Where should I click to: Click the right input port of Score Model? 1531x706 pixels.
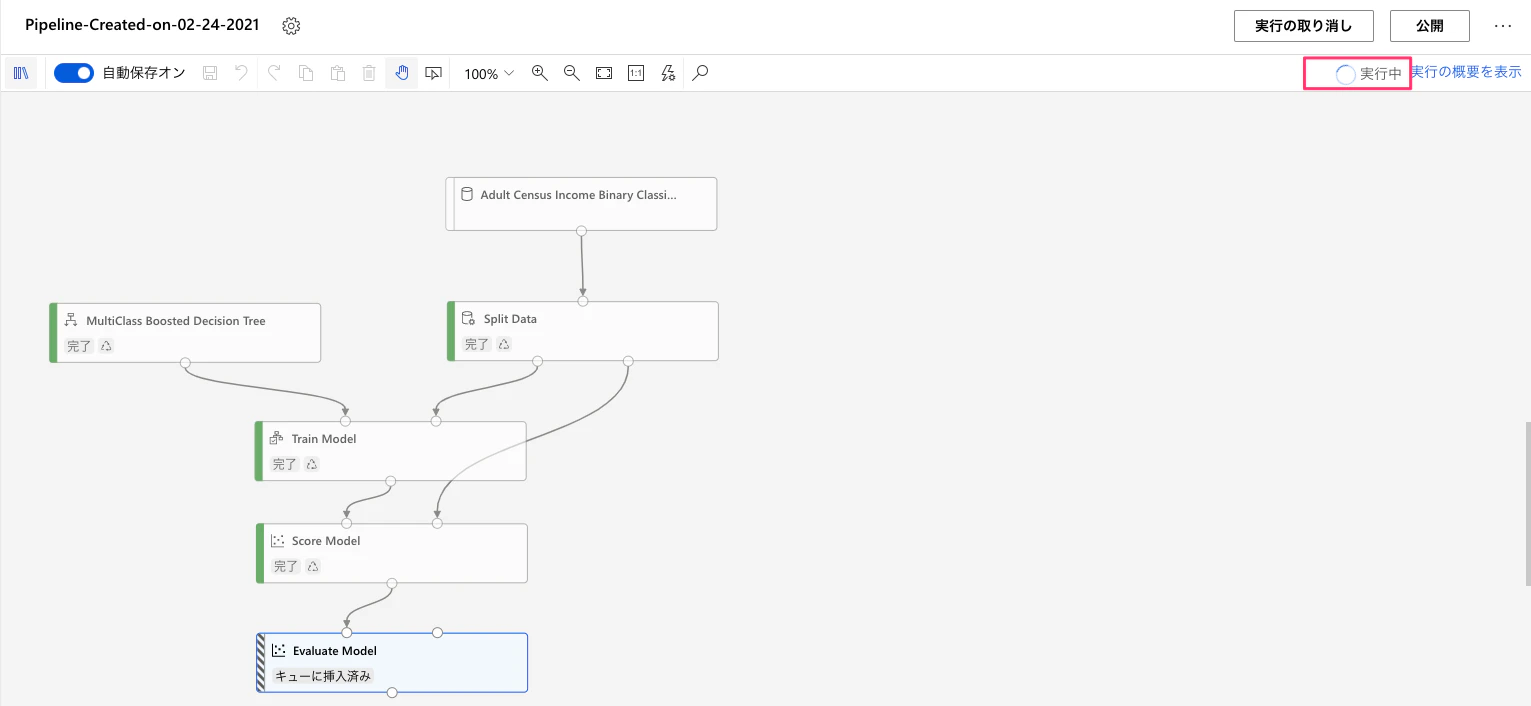(x=437, y=523)
